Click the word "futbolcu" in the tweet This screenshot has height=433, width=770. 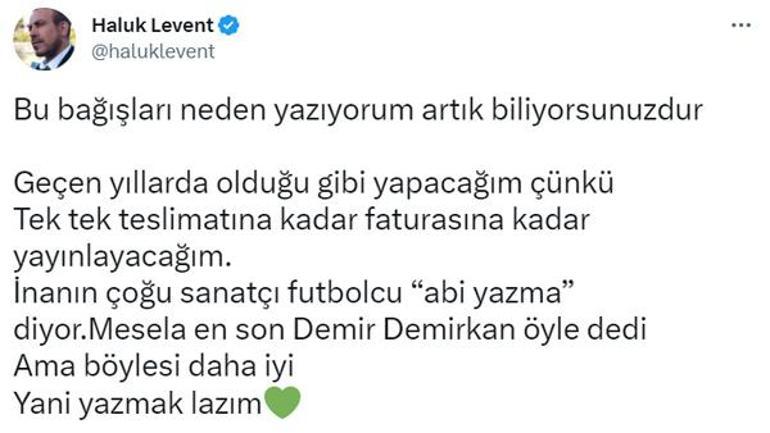345,294
